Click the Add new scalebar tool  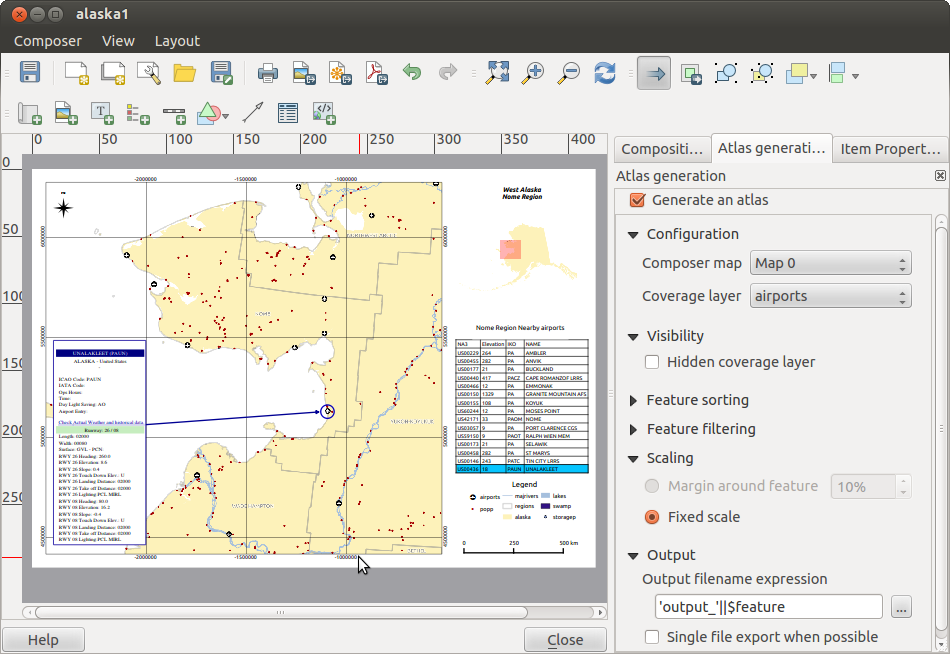pos(174,113)
